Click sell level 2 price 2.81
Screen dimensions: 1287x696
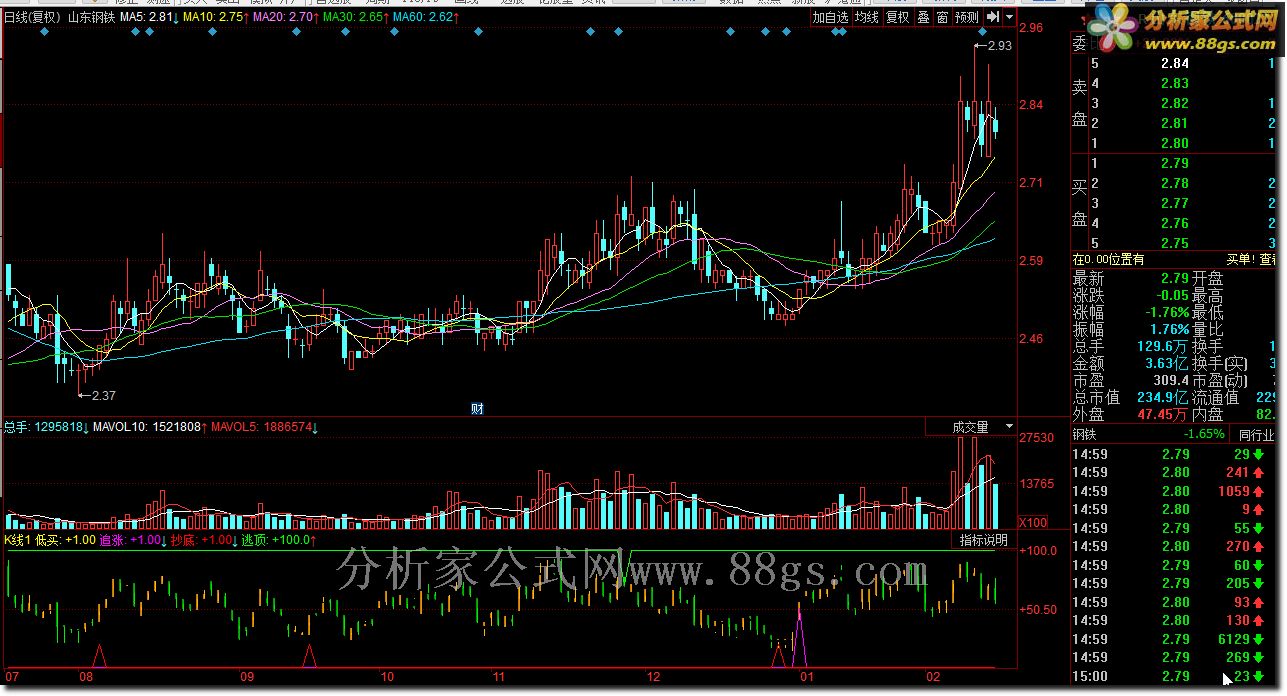tap(1175, 124)
